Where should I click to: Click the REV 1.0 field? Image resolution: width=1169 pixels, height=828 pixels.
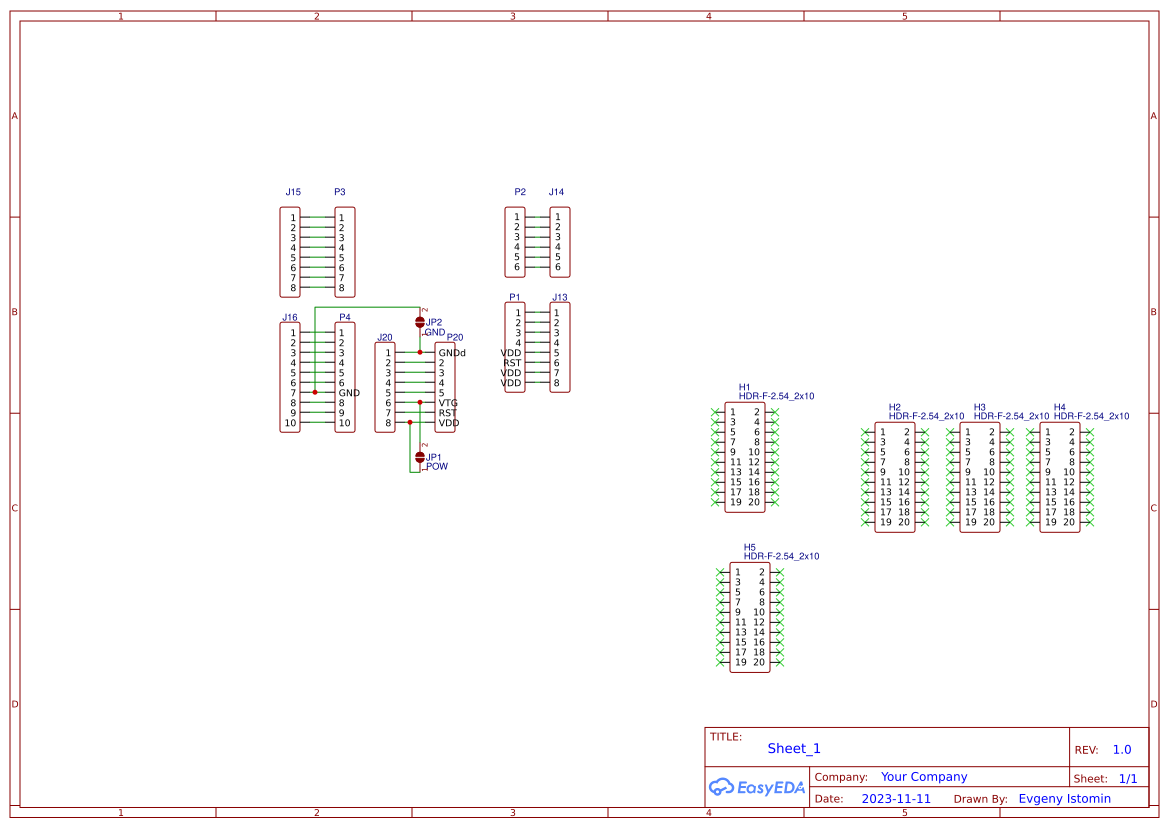[1121, 749]
